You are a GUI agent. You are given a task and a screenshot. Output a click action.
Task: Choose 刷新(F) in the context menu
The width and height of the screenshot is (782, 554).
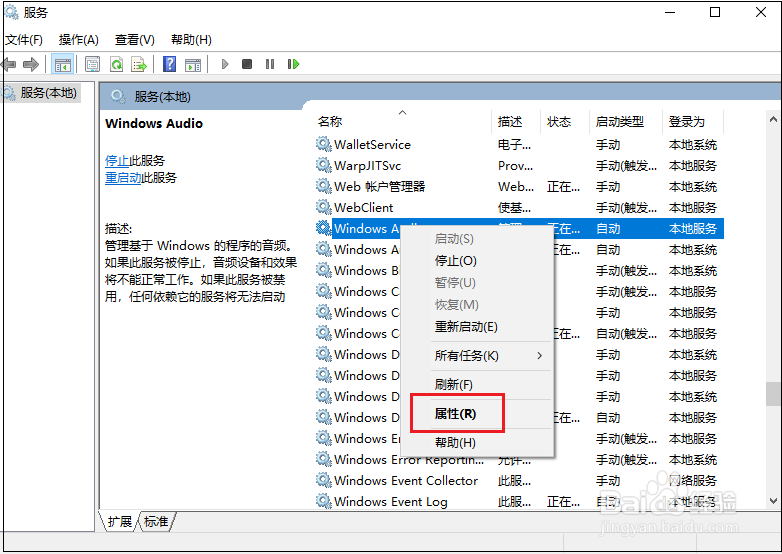(478, 384)
